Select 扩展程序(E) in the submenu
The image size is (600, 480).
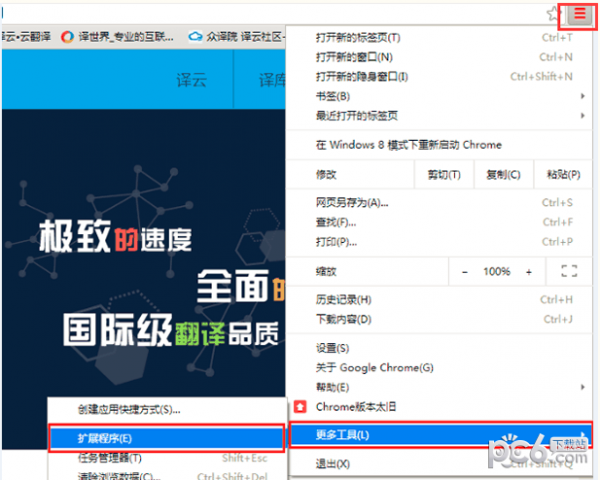166,438
